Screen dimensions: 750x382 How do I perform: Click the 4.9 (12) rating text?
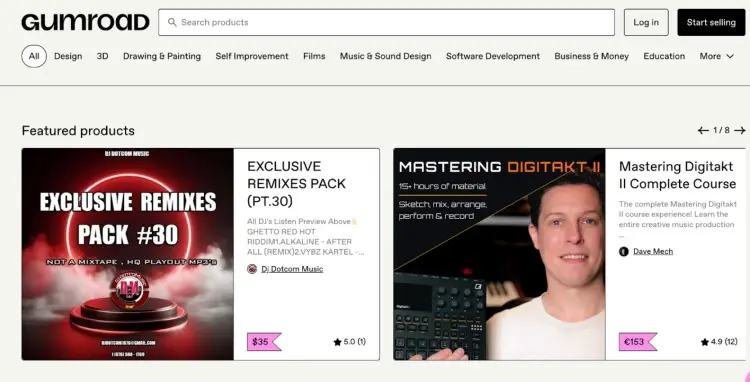(x=724, y=342)
